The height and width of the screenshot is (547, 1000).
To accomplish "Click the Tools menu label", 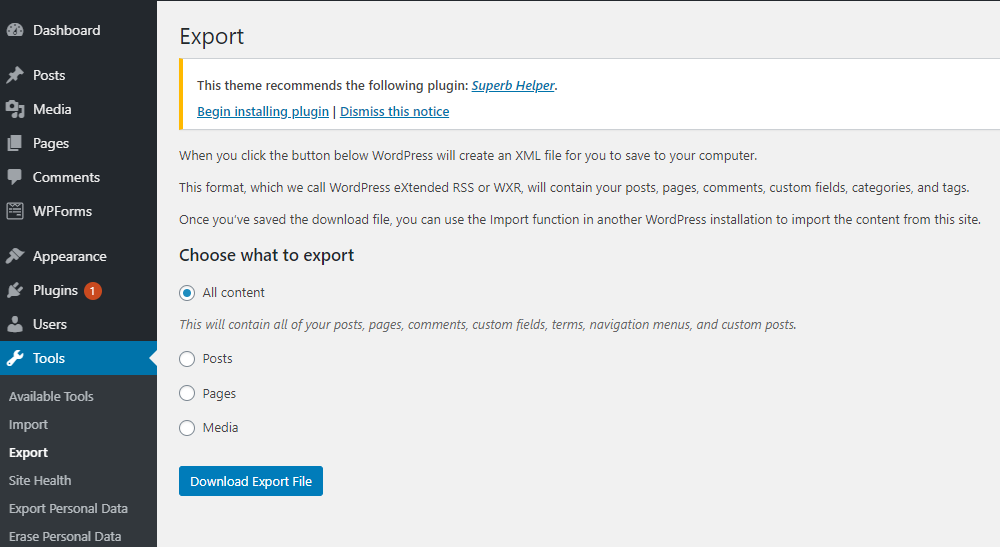I will click(49, 358).
